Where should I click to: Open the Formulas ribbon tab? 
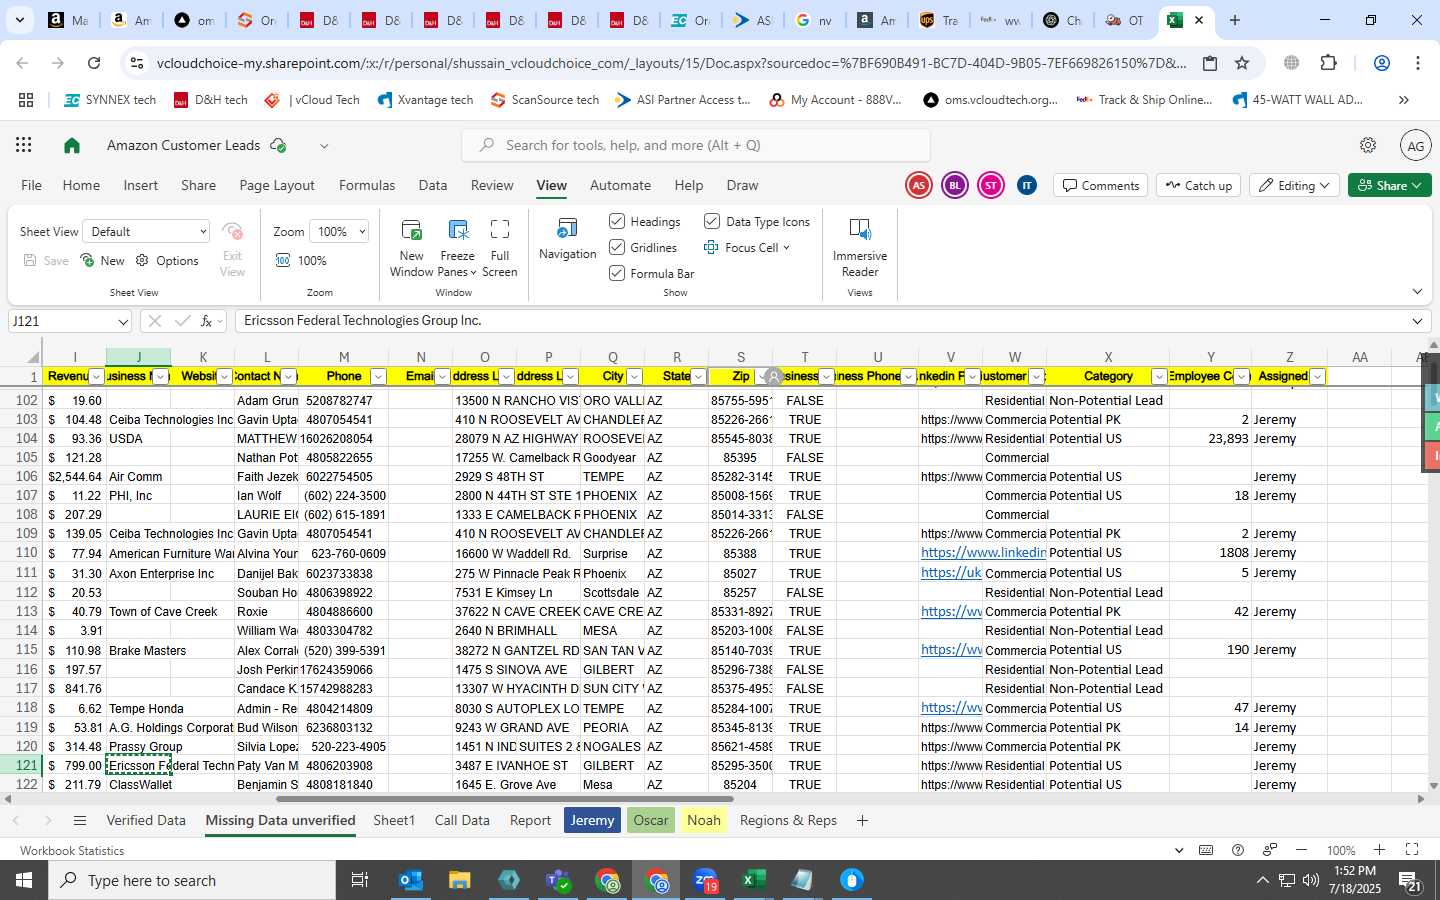(x=367, y=185)
